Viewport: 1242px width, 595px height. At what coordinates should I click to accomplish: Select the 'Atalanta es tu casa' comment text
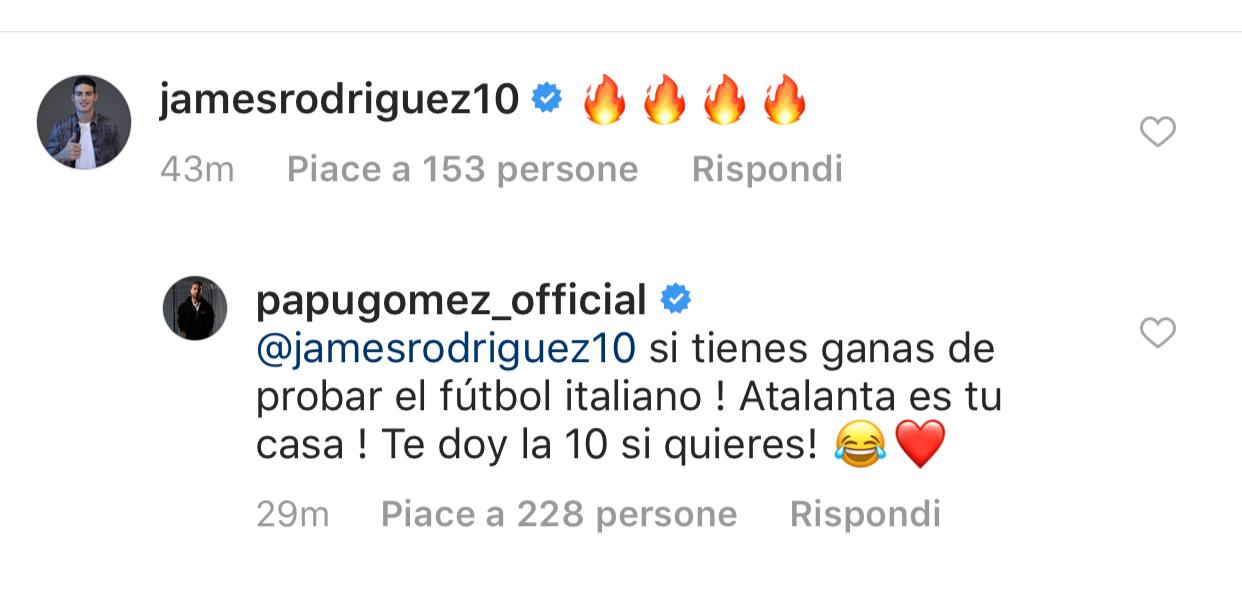tap(629, 397)
